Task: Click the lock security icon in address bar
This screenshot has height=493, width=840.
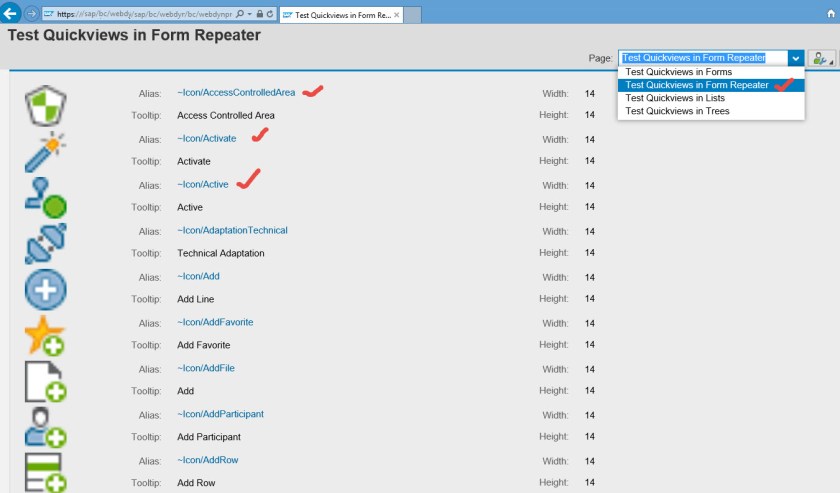Action: pyautogui.click(x=260, y=14)
